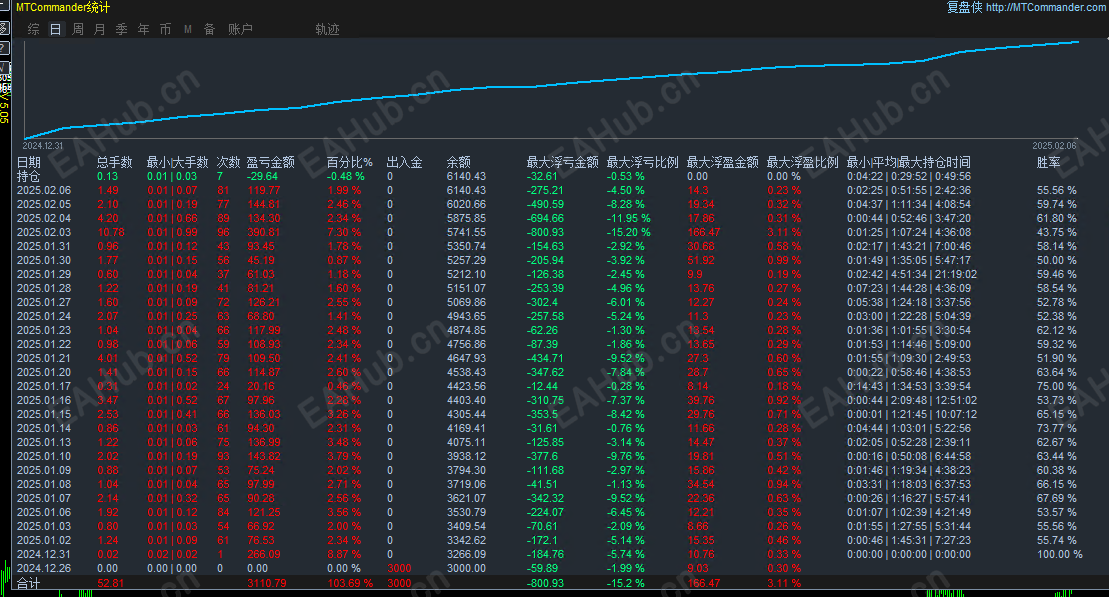Click the MTCommander统计 panel title

63,7
